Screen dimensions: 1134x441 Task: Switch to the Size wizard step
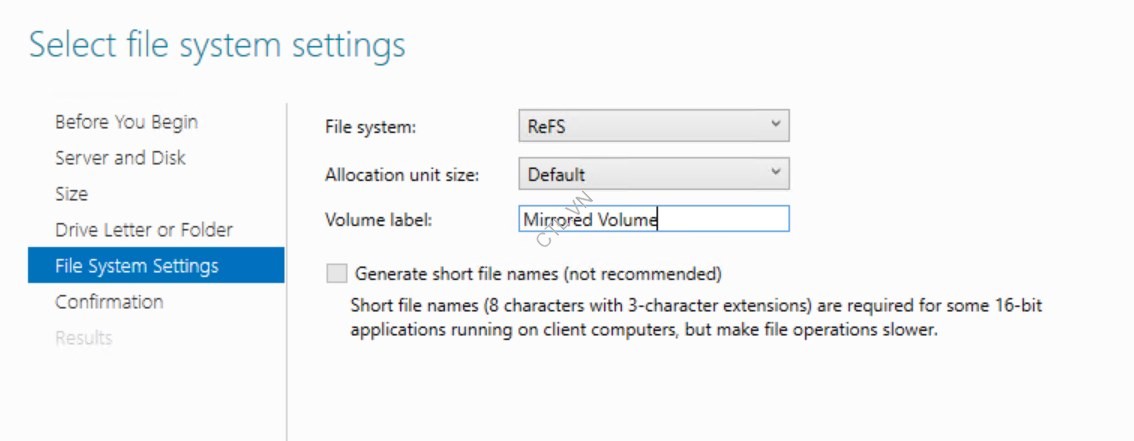[71, 194]
